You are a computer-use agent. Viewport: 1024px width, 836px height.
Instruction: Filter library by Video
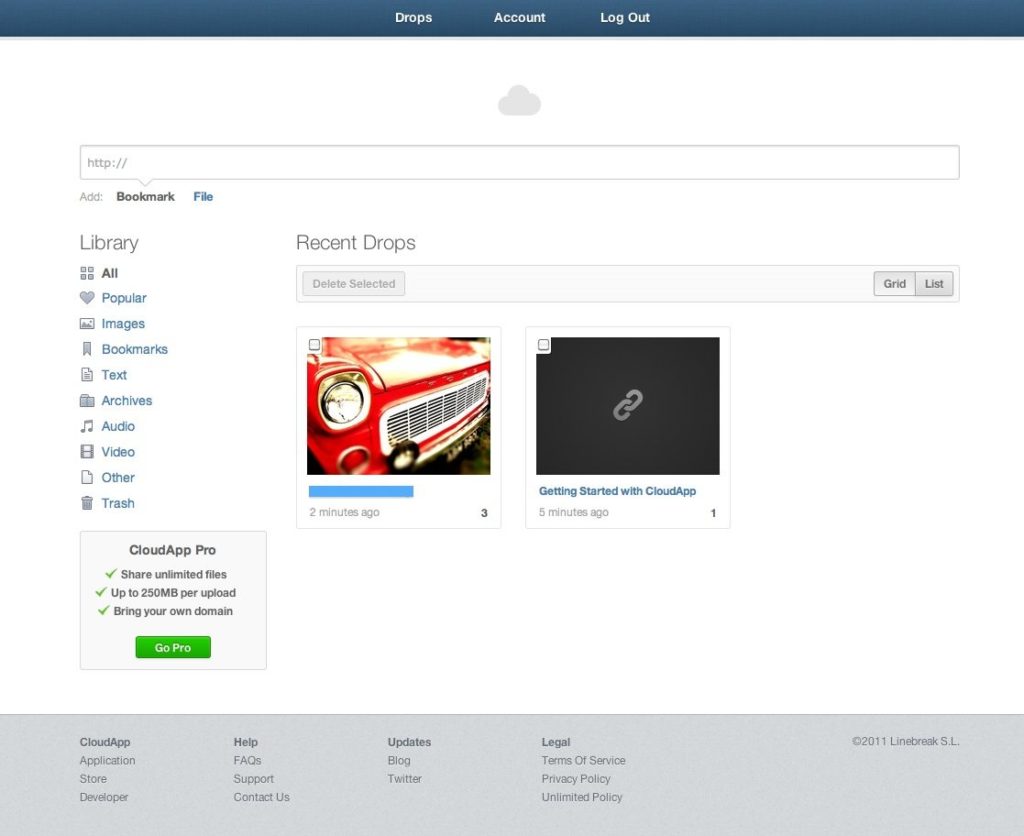coord(118,451)
